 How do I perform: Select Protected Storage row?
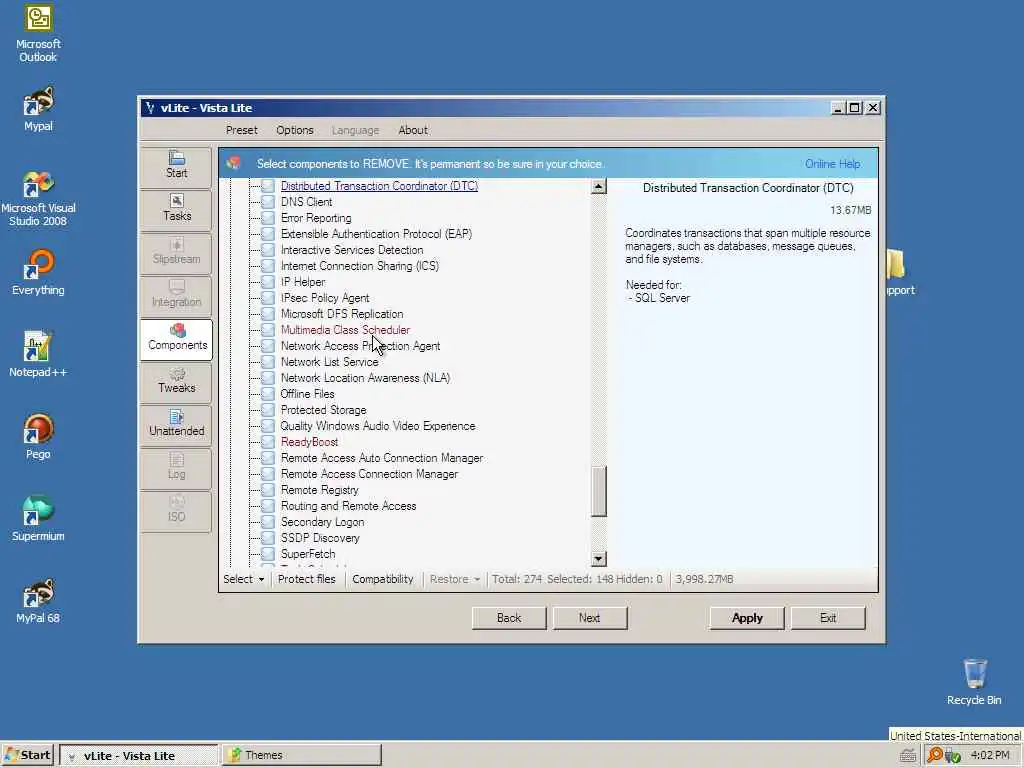323,410
